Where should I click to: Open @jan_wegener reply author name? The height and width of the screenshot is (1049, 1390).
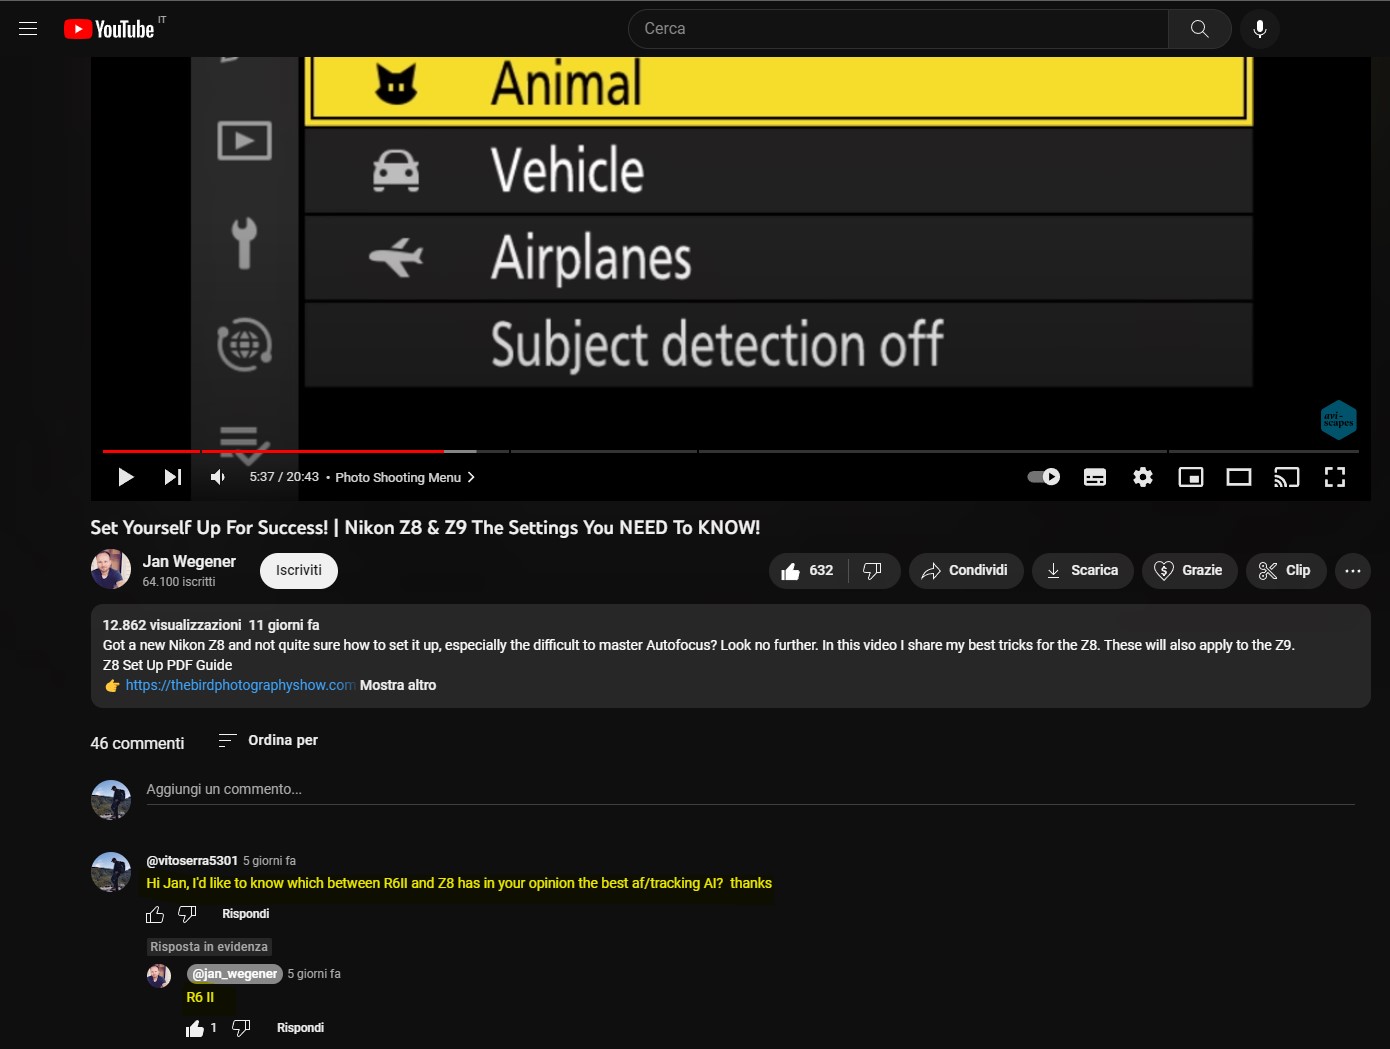(x=235, y=974)
